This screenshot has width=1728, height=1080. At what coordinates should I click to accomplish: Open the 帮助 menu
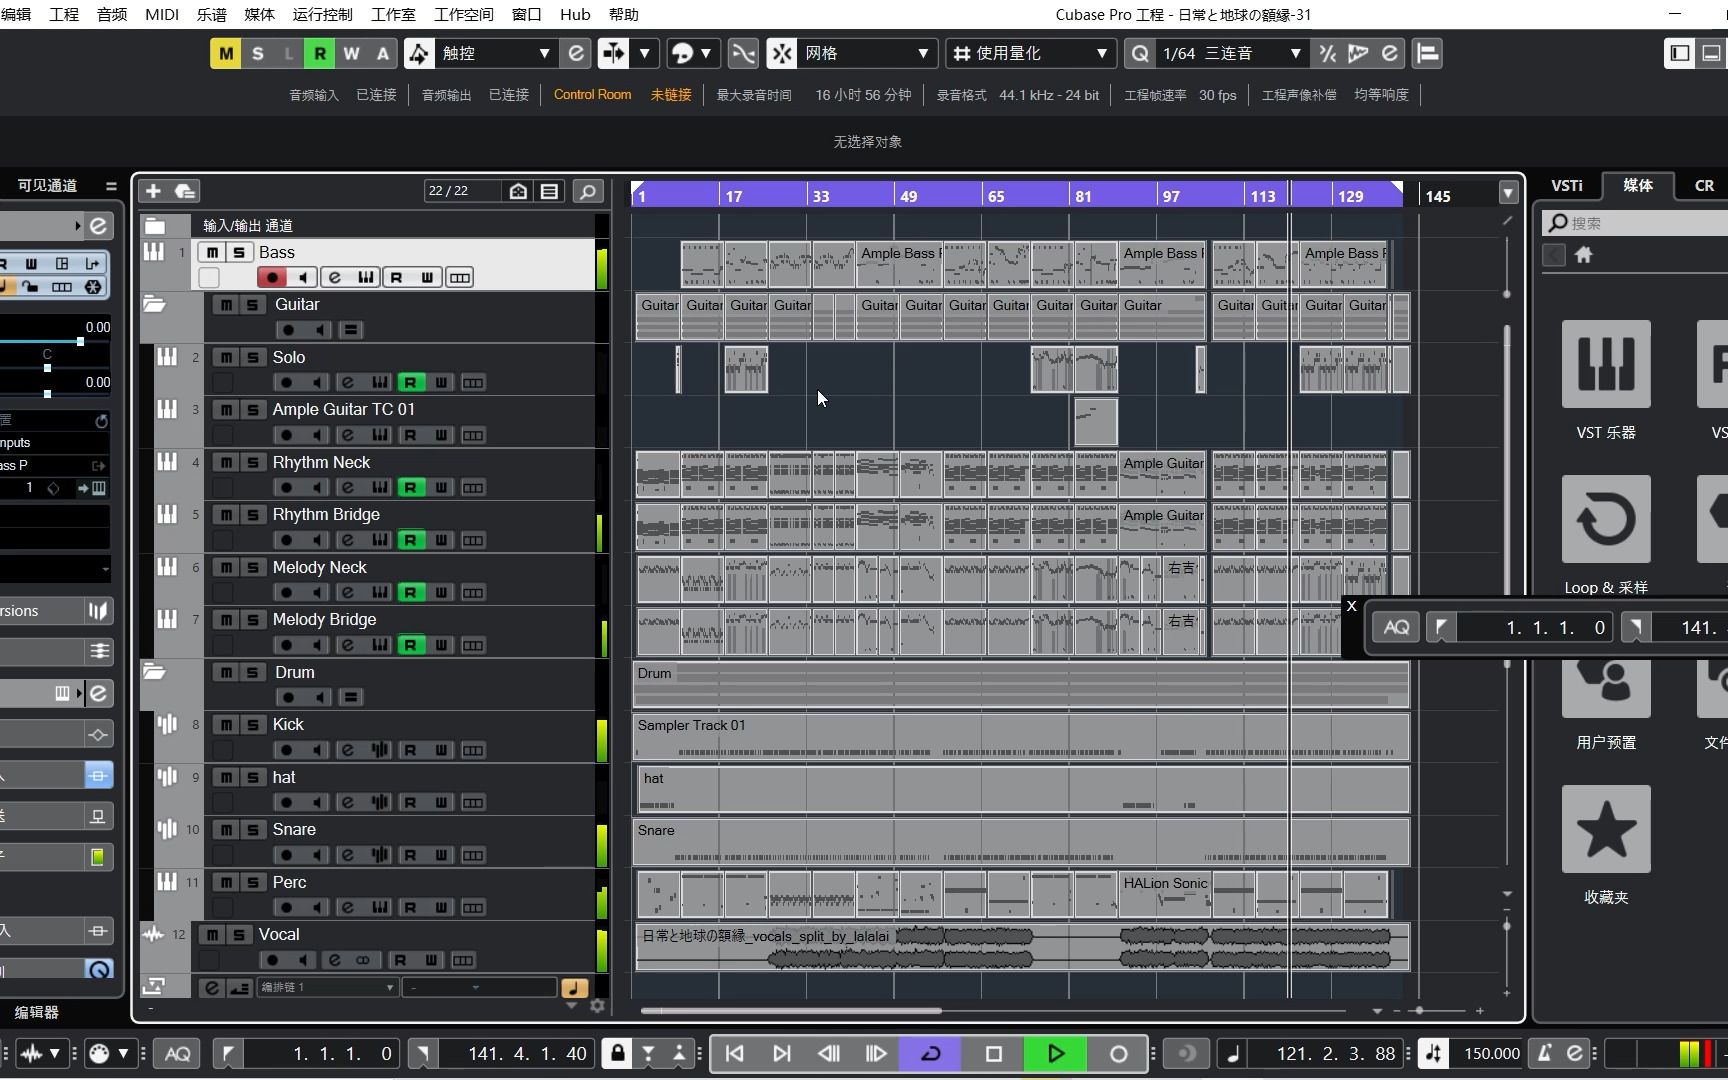pyautogui.click(x=624, y=14)
